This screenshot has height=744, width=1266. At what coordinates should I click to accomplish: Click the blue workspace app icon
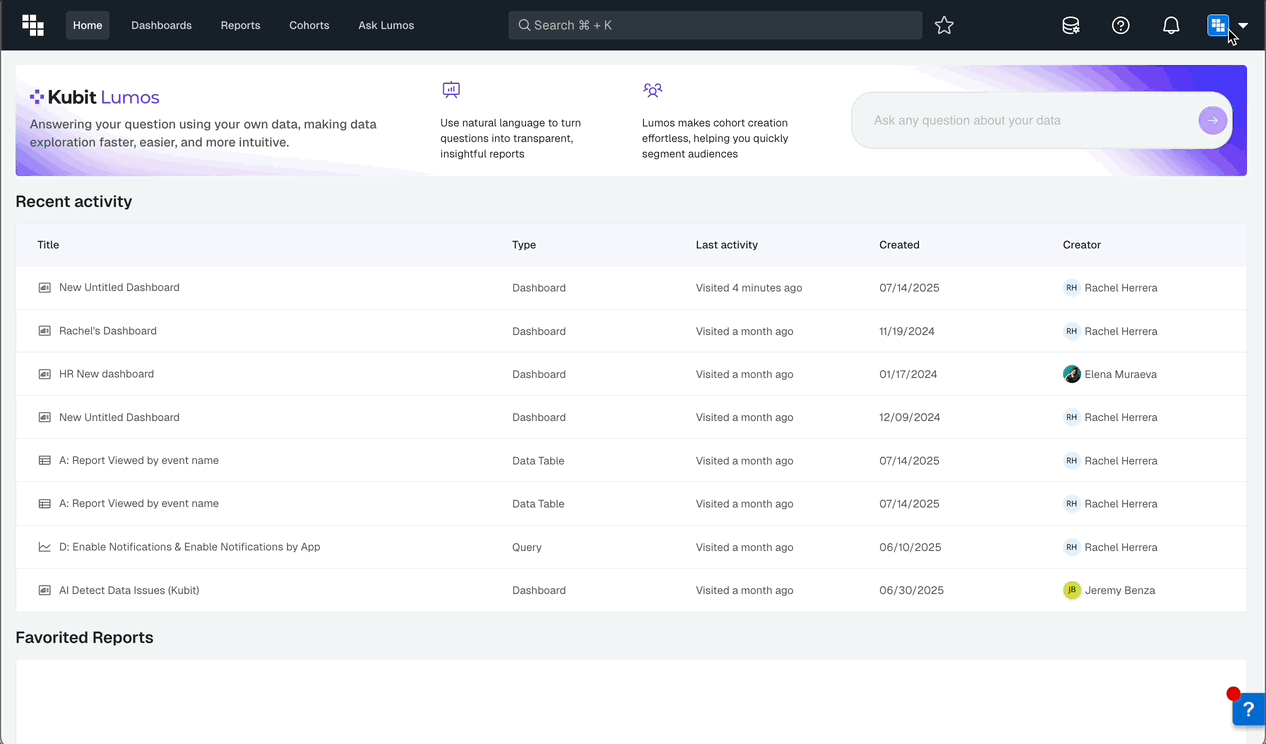1217,25
